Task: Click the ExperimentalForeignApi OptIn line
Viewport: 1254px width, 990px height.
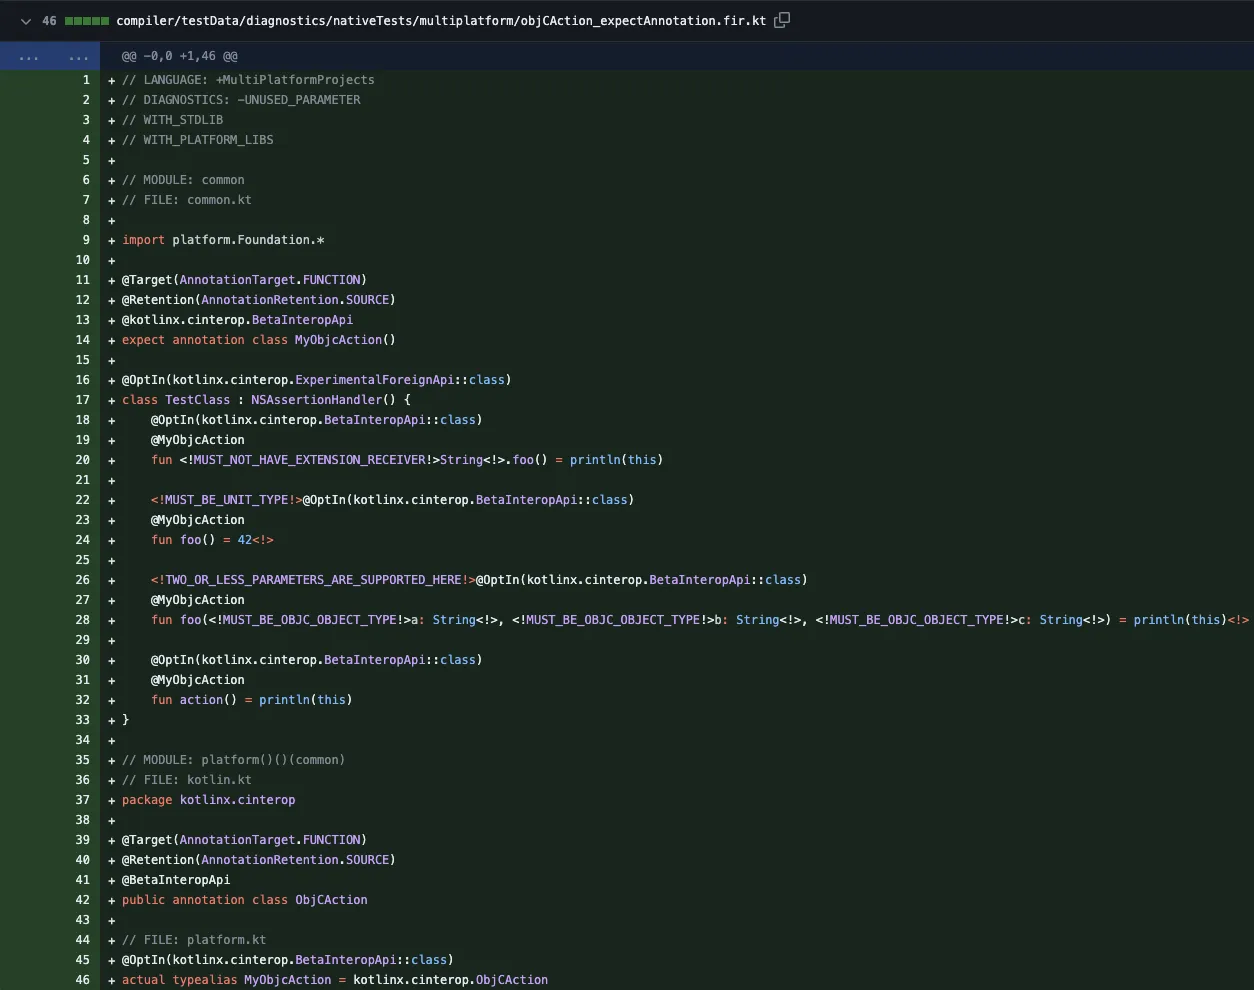Action: coord(317,380)
